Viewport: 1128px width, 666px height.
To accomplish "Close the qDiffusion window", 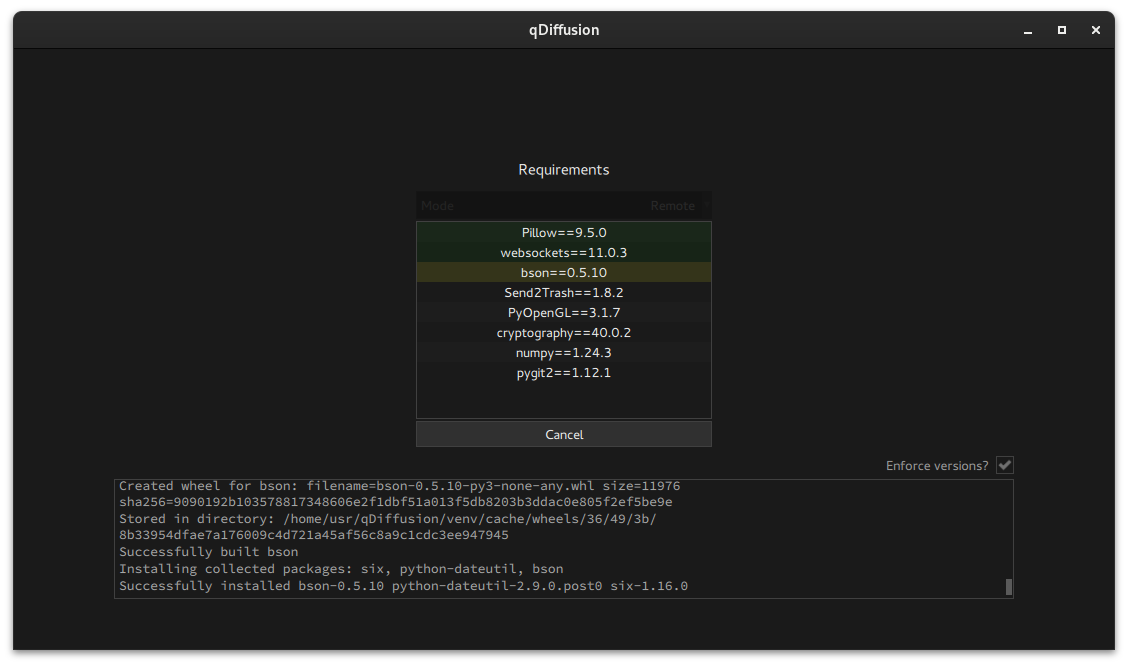I will [x=1095, y=30].
